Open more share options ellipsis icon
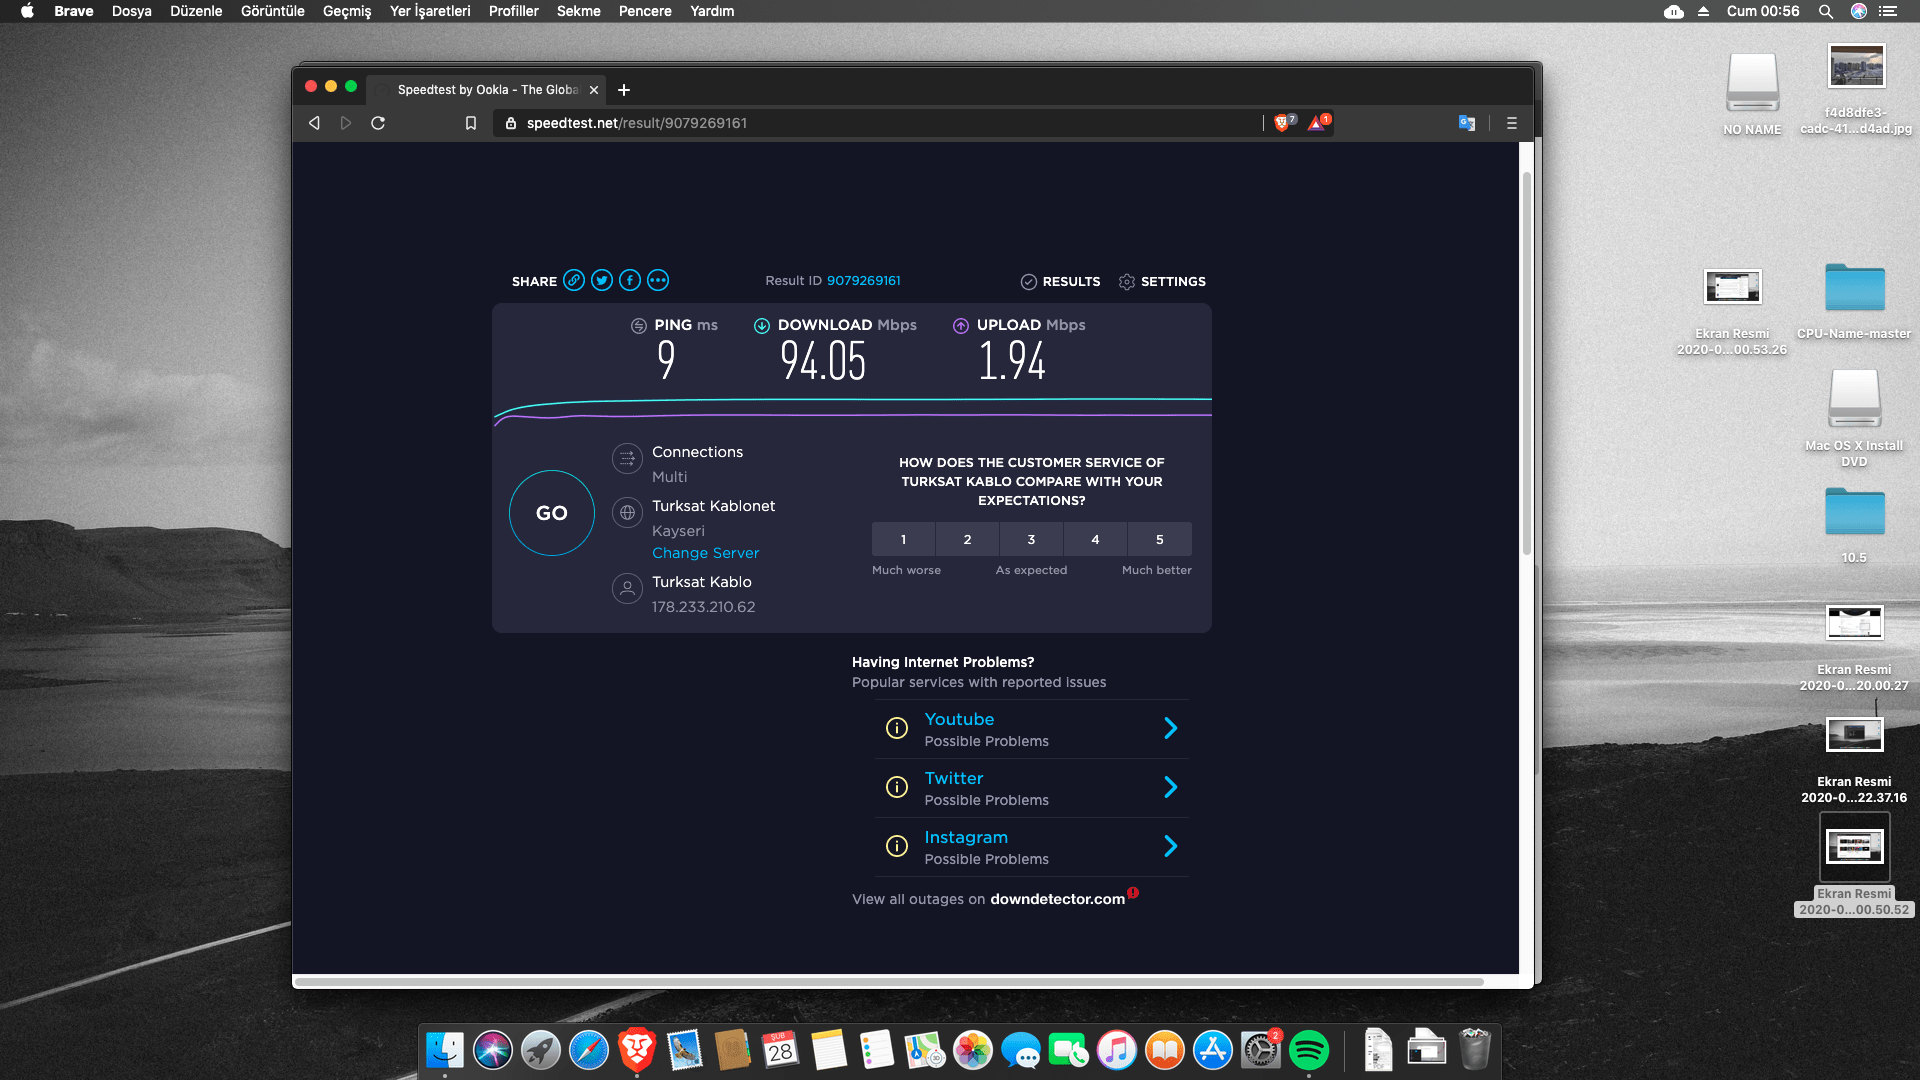This screenshot has height=1080, width=1920. click(657, 281)
